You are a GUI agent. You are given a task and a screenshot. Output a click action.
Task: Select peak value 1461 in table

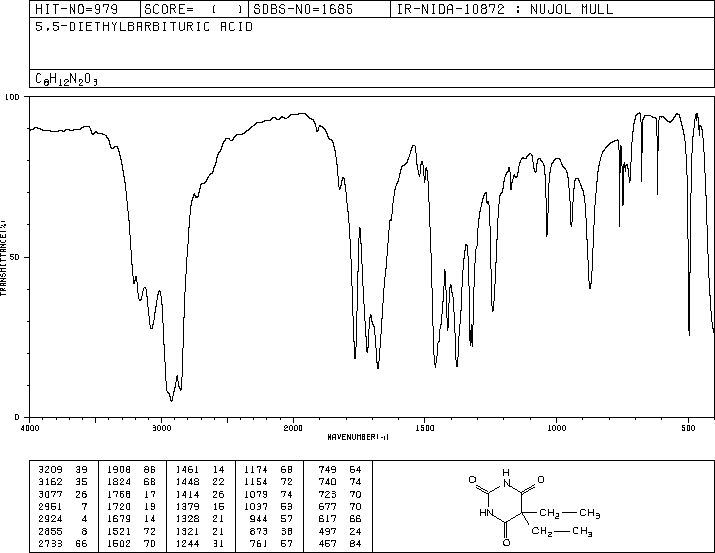click(x=187, y=470)
